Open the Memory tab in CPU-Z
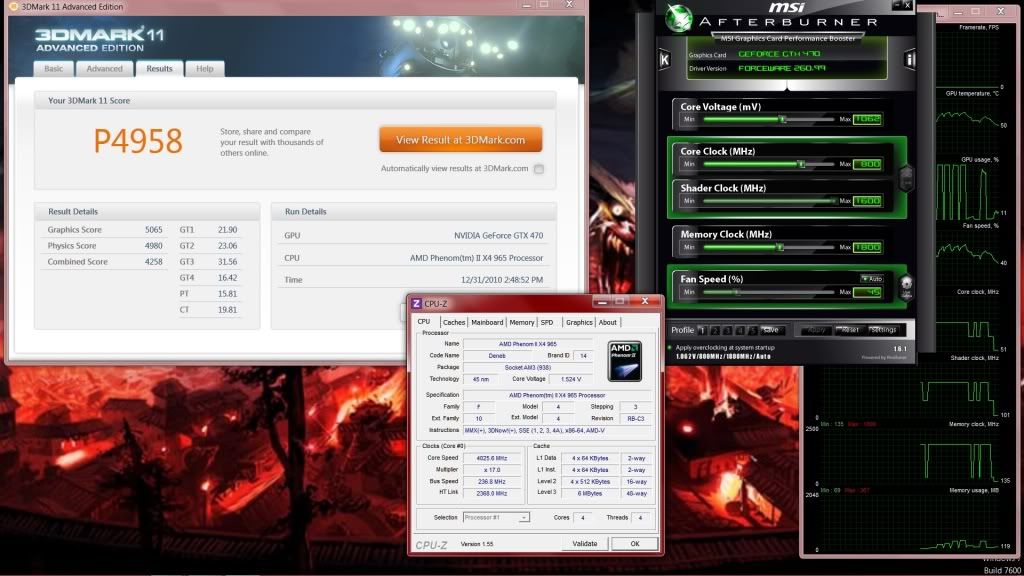 pos(522,322)
